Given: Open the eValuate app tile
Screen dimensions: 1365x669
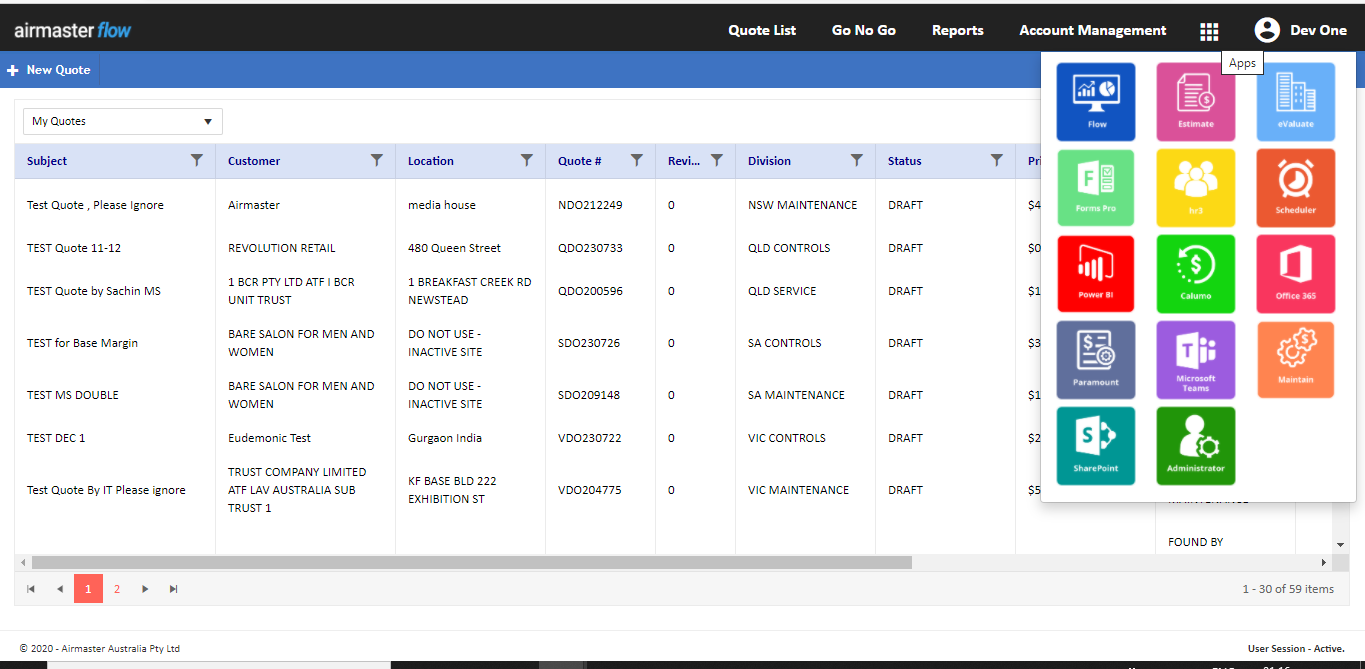Looking at the screenshot, I should pyautogui.click(x=1296, y=102).
